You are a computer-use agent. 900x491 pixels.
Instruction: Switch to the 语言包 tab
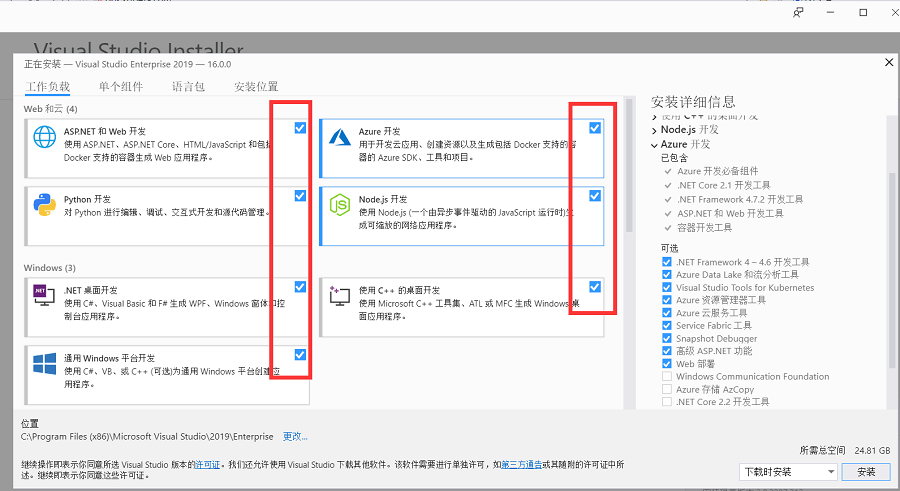click(188, 87)
